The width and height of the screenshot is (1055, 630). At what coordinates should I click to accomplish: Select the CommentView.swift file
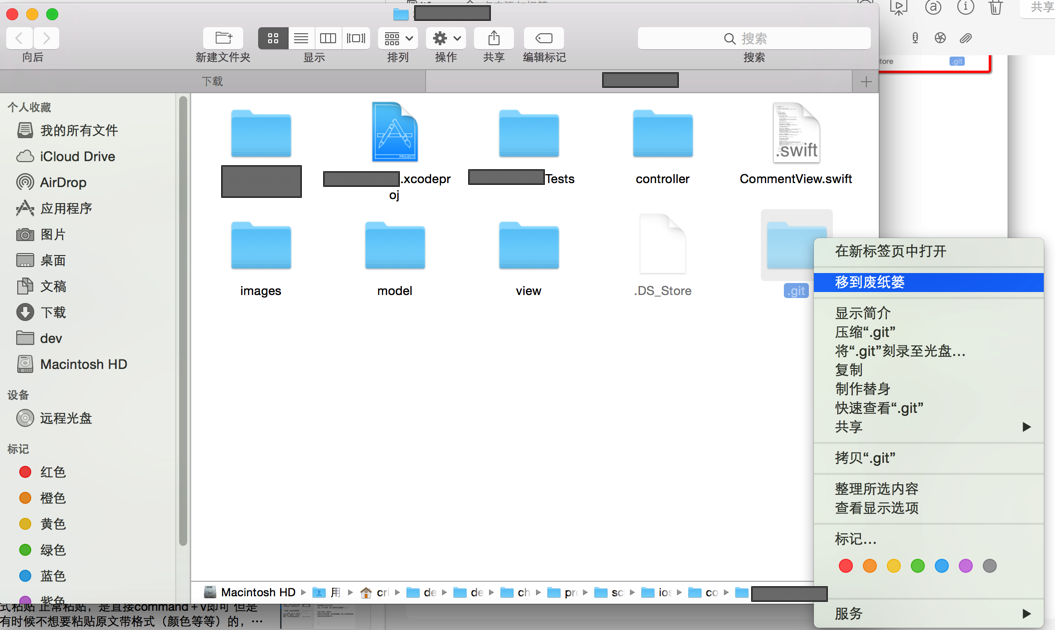point(796,133)
